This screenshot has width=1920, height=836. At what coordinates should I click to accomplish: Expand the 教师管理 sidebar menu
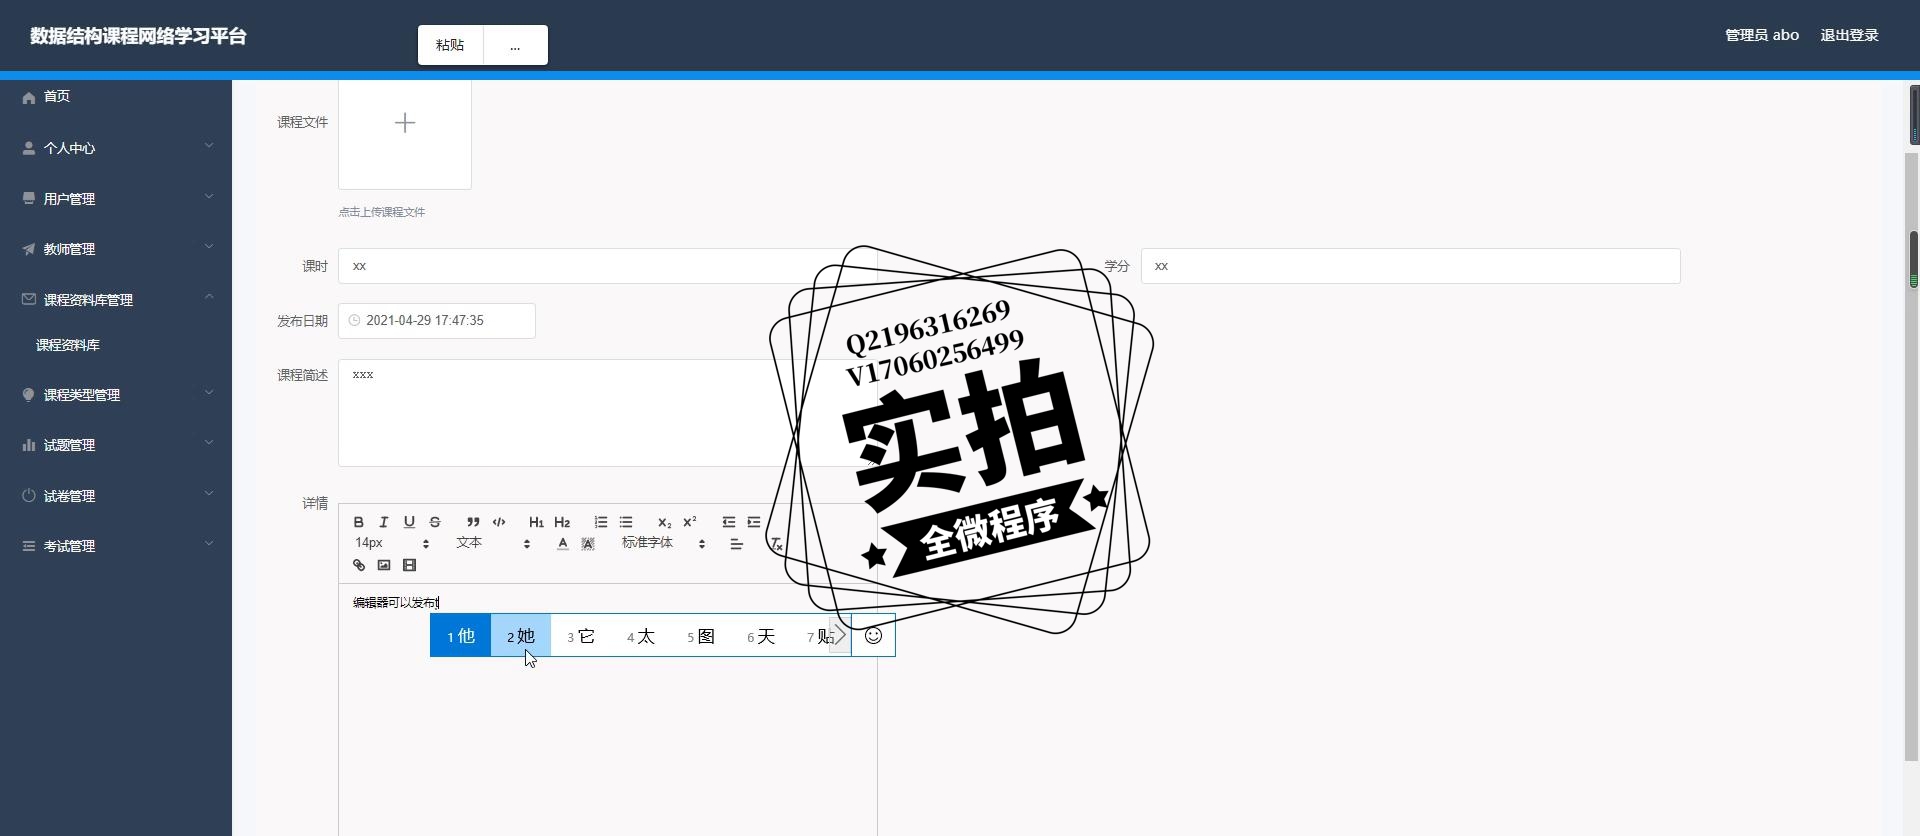116,249
